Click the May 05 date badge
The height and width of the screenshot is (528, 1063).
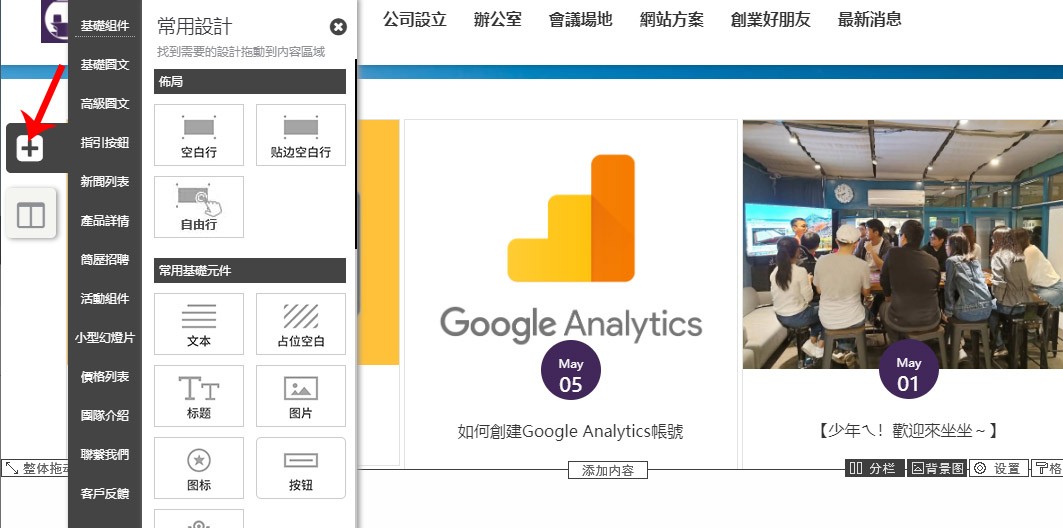571,370
